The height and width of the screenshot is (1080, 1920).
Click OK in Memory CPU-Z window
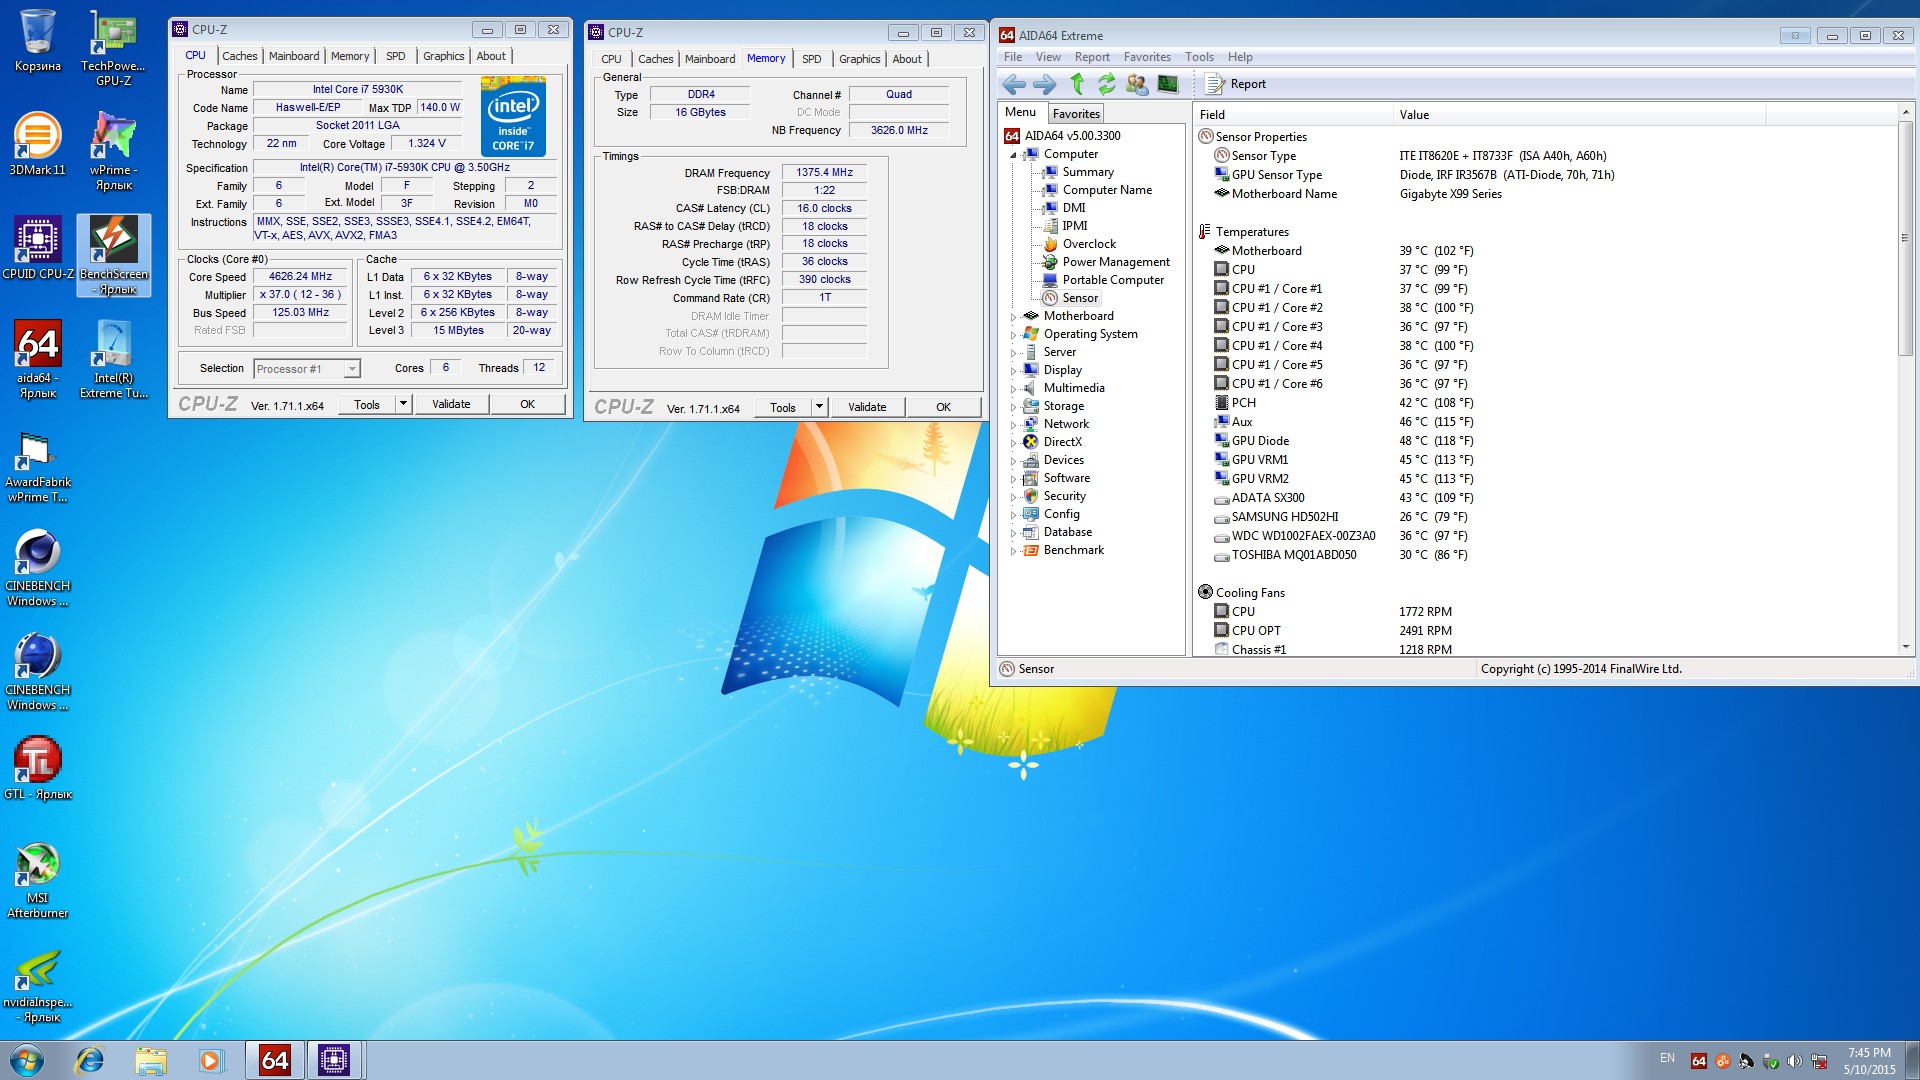coord(943,407)
